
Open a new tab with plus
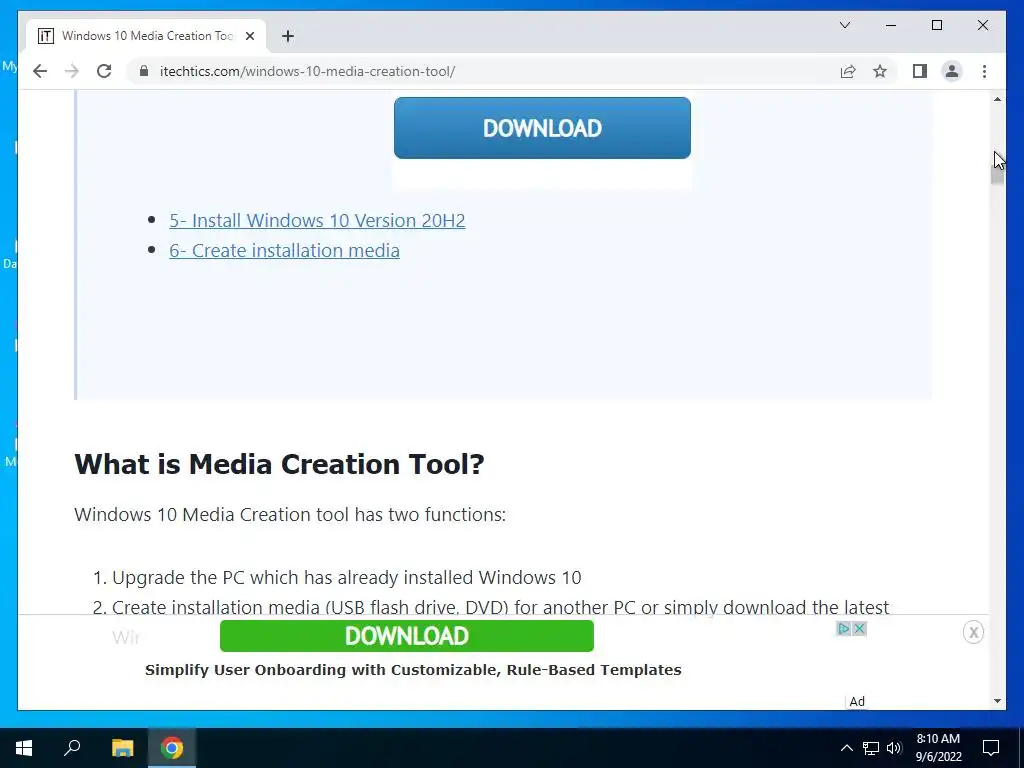coord(287,36)
